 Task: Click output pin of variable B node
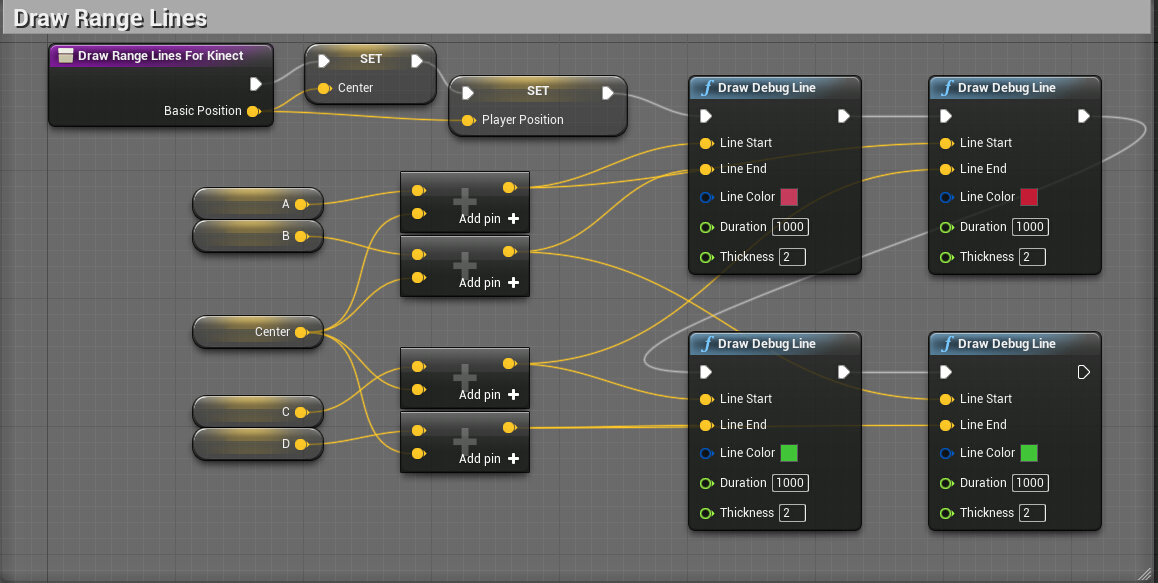(301, 236)
